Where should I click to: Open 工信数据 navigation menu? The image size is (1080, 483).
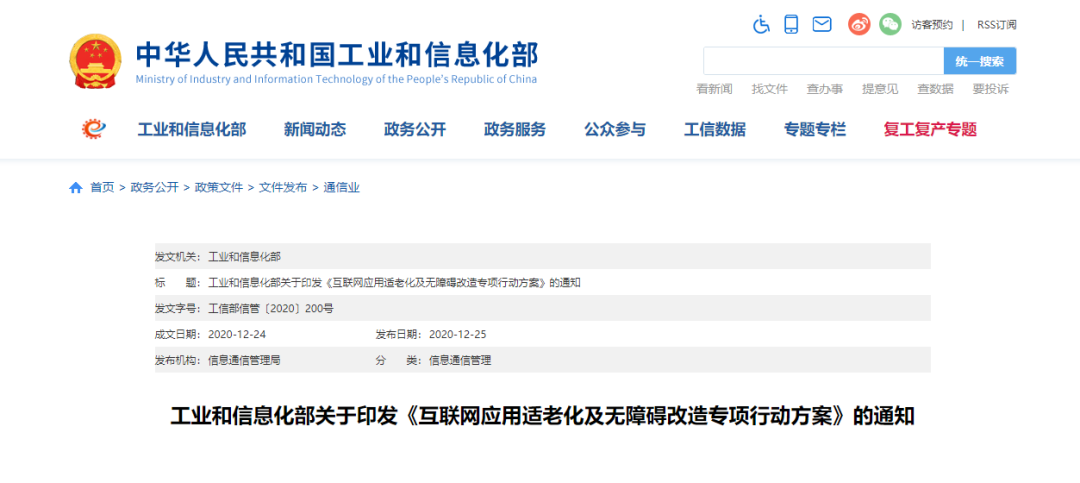(715, 129)
